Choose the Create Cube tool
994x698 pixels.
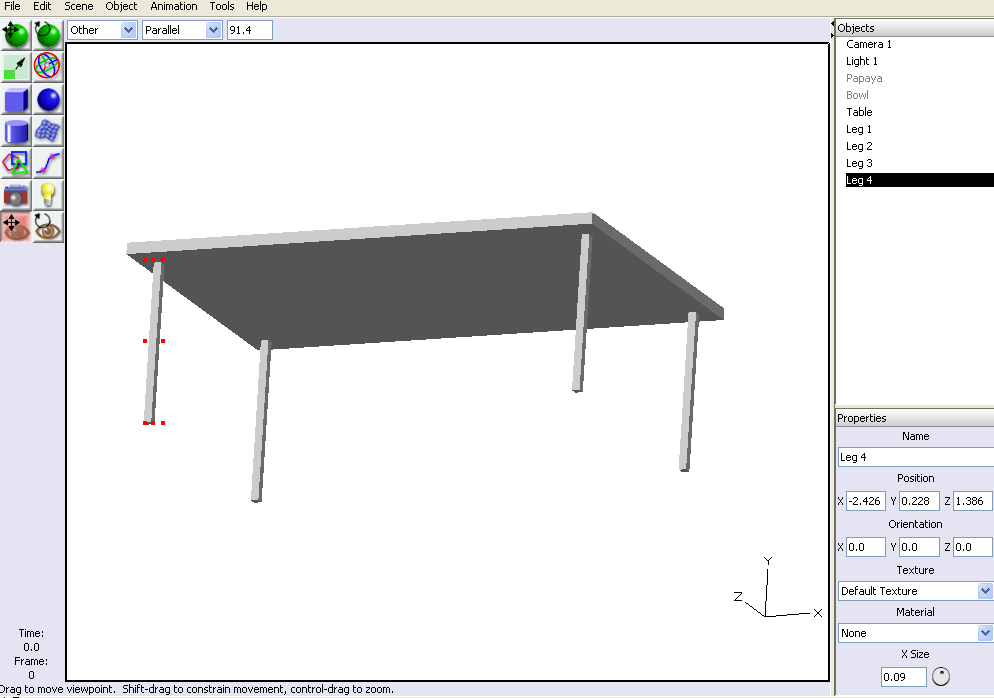point(16,100)
